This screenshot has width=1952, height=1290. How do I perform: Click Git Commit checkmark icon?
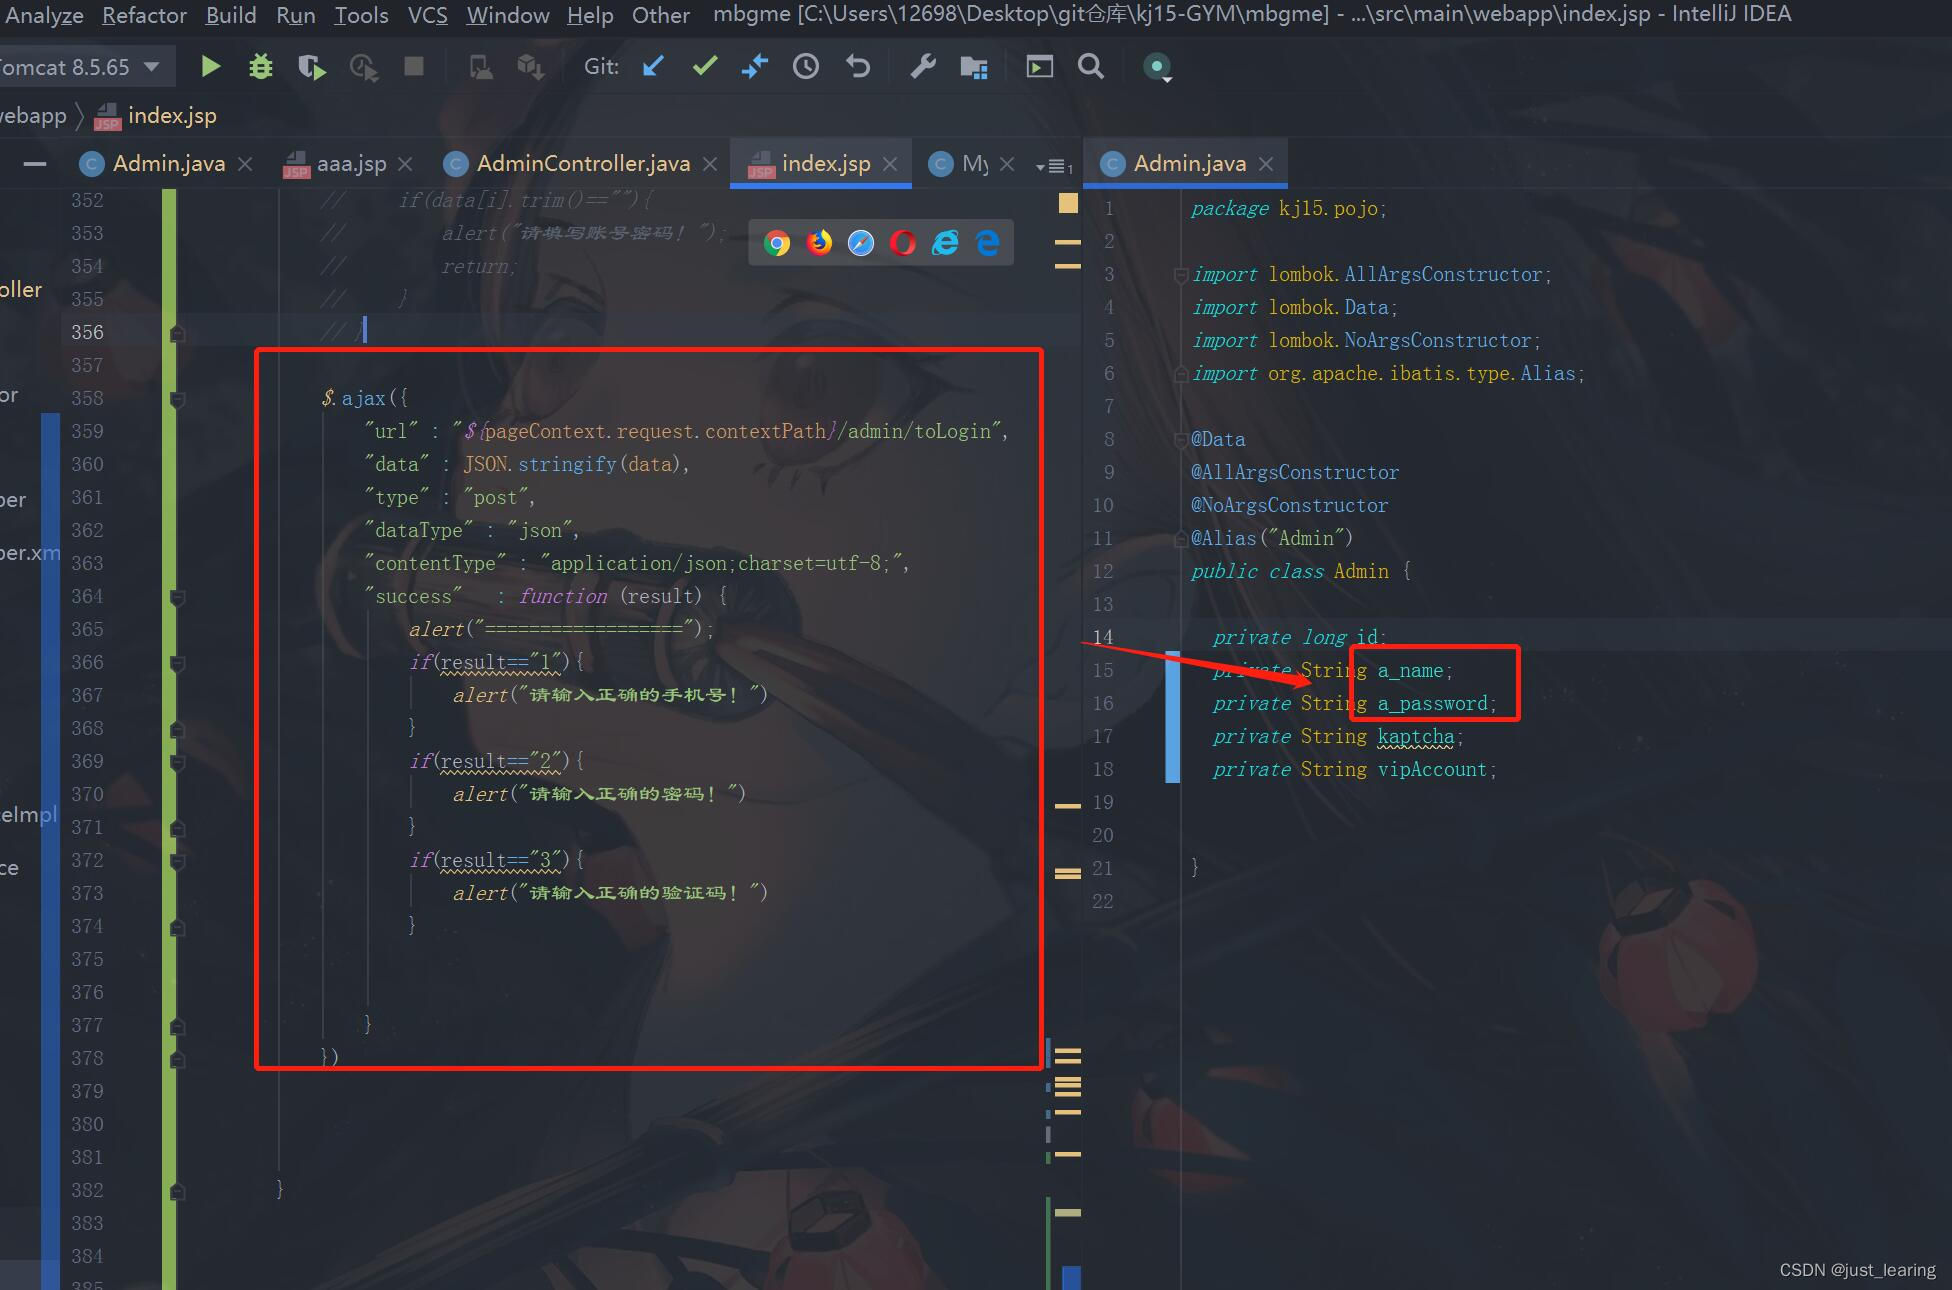pos(705,67)
